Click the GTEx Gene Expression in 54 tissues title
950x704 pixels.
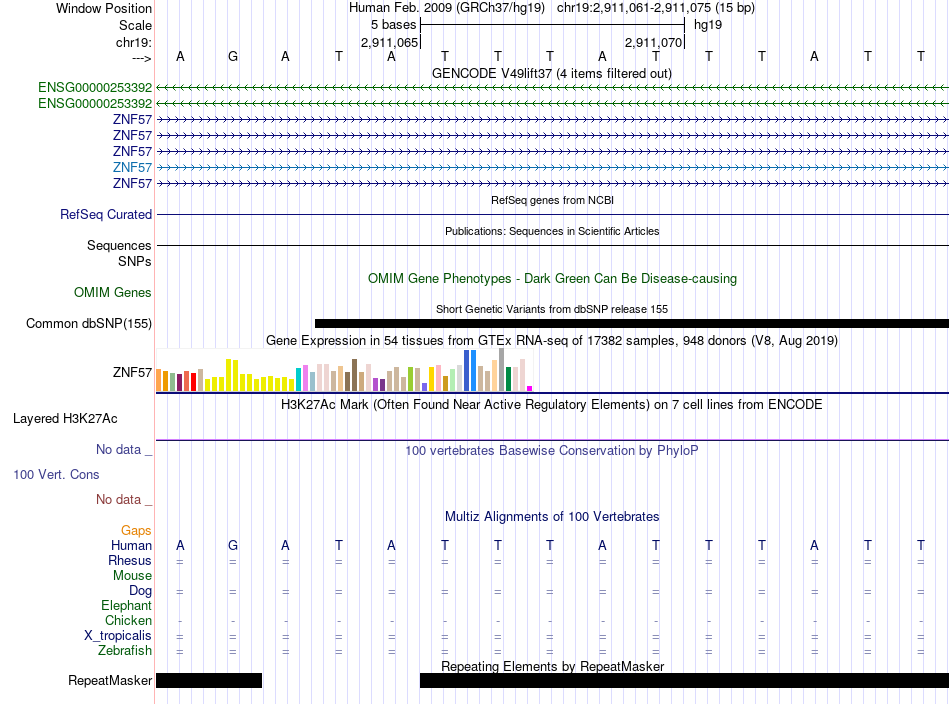552,340
